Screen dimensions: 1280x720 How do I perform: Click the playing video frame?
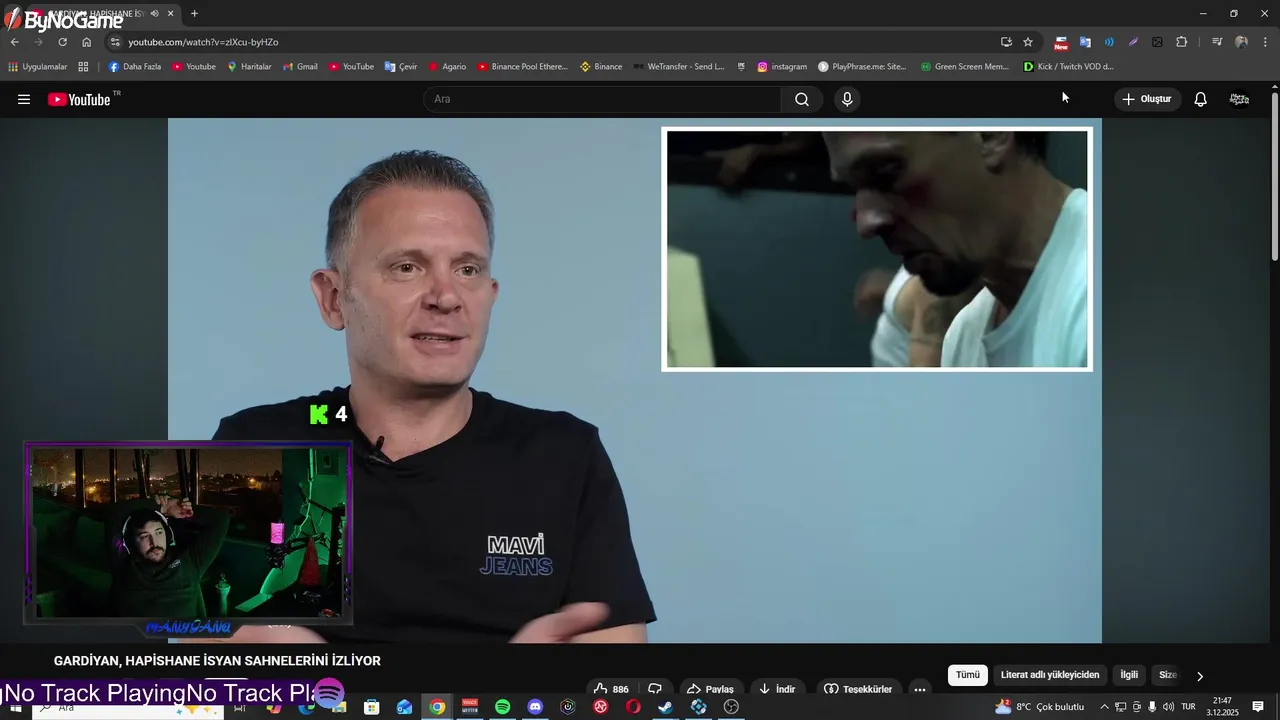(x=634, y=380)
